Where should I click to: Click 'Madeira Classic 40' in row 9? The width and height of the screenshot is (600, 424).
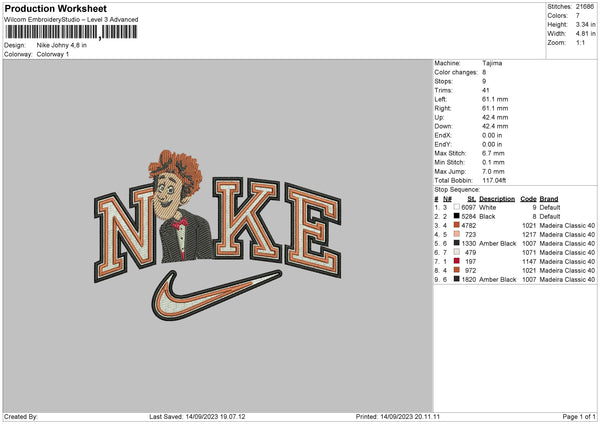pos(567,279)
